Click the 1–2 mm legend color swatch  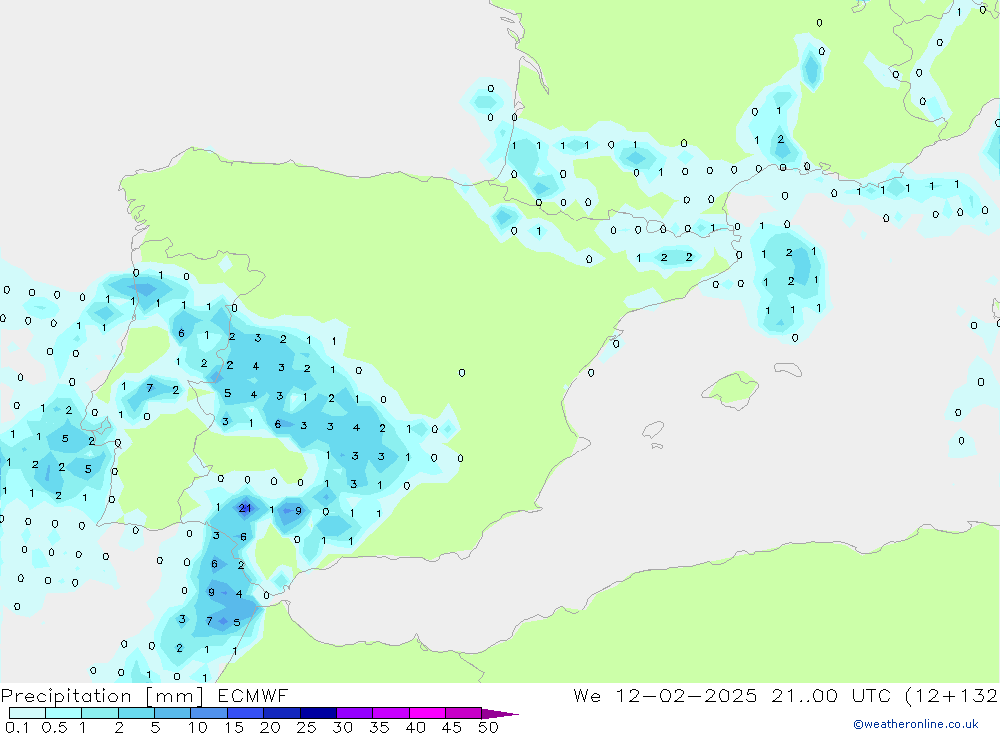point(100,713)
